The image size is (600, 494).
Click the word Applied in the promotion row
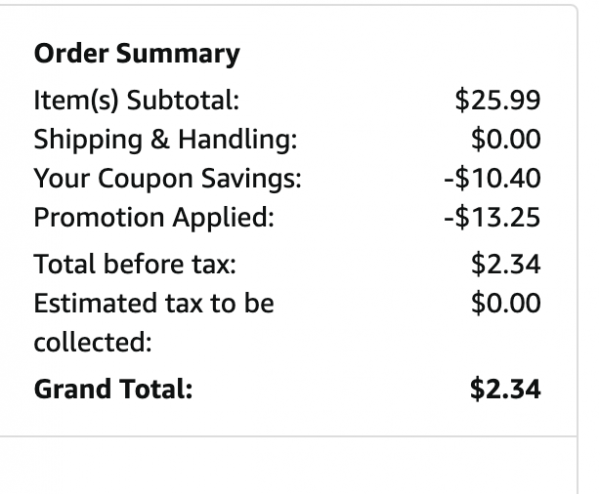(x=223, y=218)
